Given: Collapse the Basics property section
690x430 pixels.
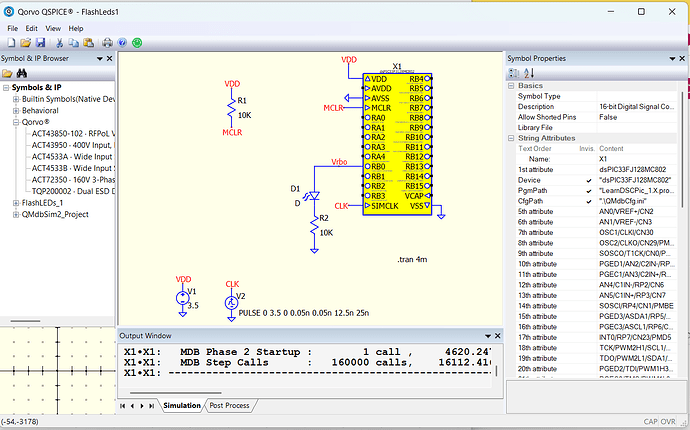Looking at the screenshot, I should [x=511, y=86].
